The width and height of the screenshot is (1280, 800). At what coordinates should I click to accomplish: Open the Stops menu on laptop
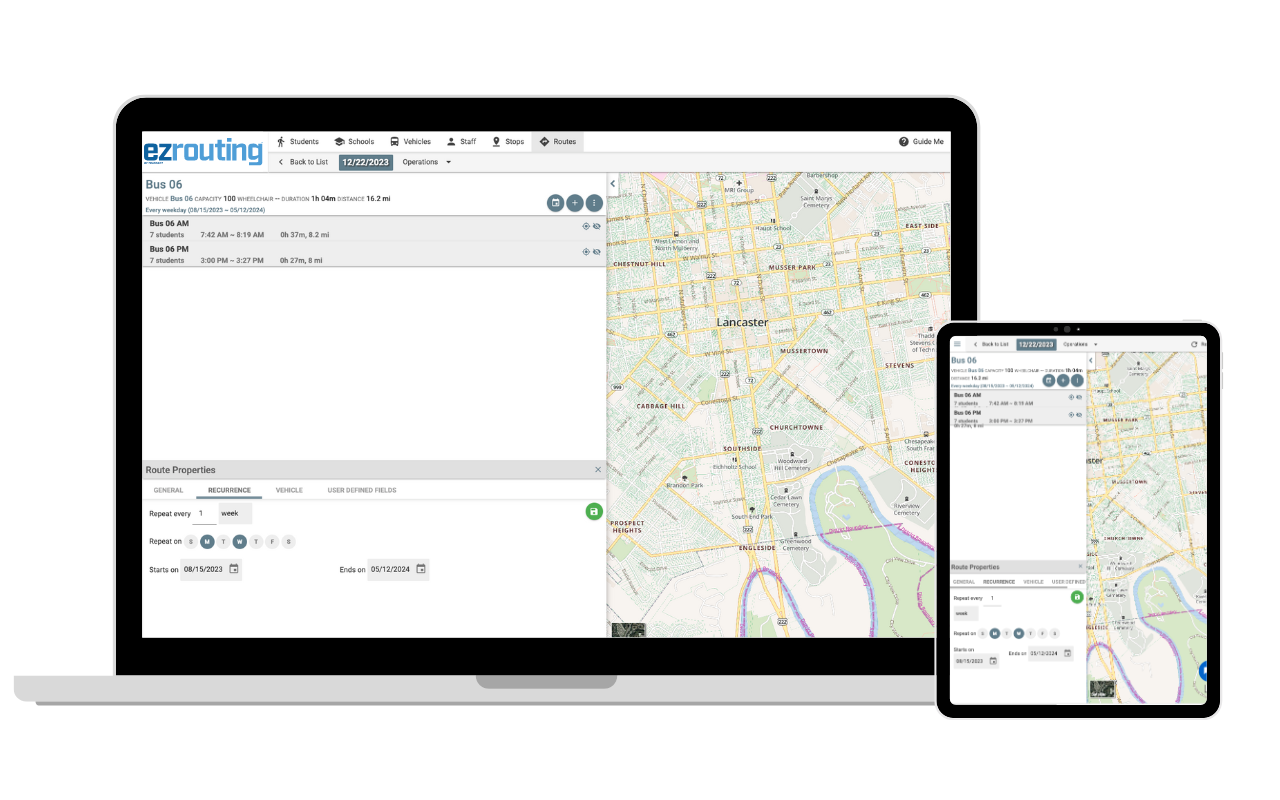coord(508,142)
